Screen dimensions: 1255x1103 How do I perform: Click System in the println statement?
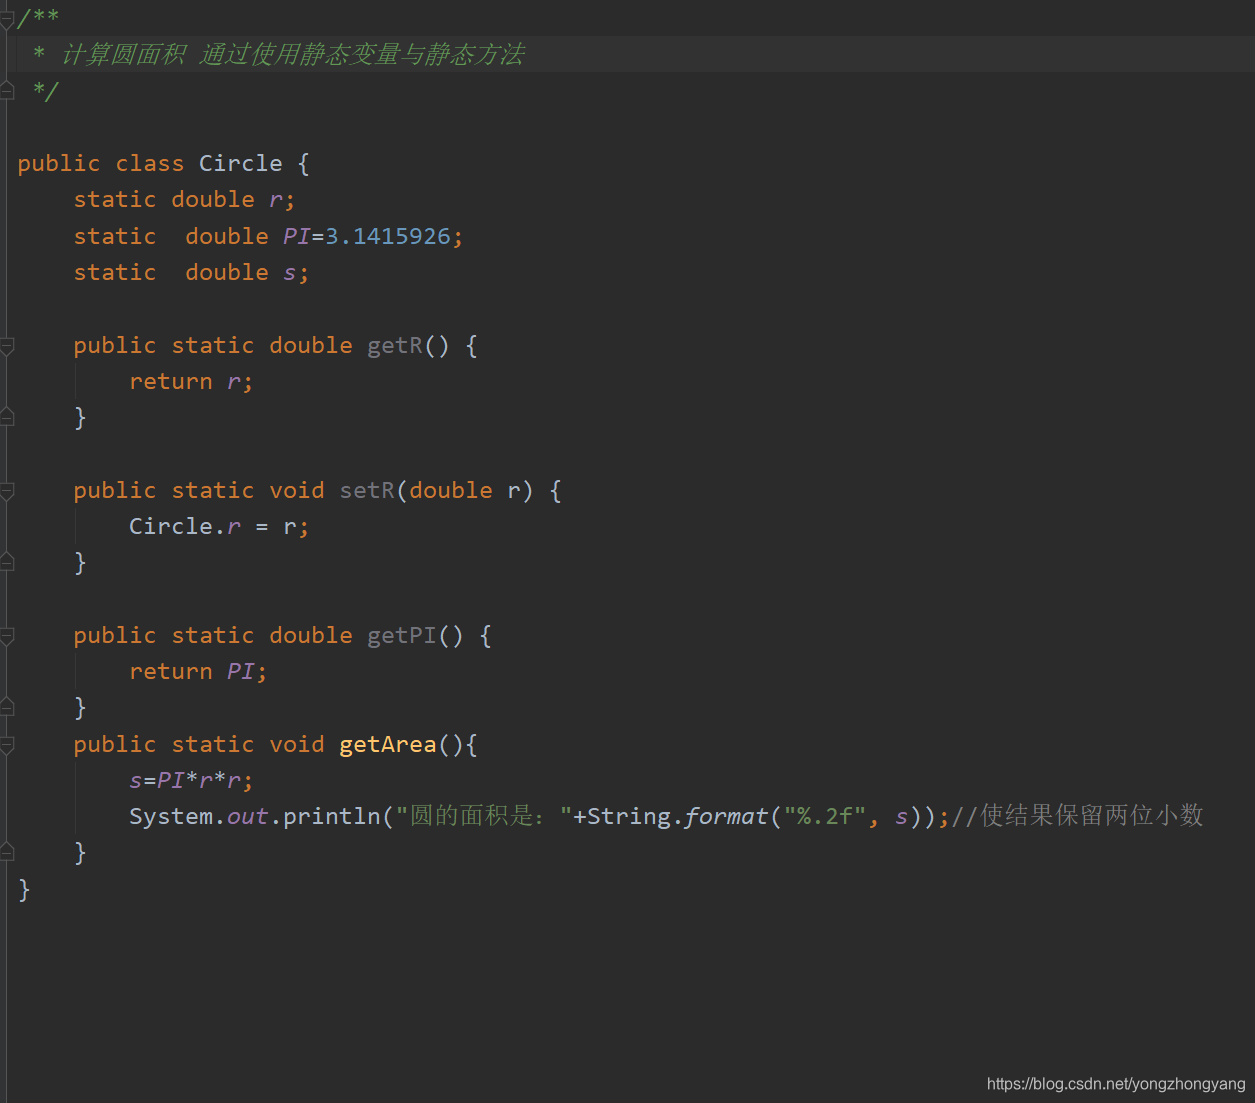click(x=171, y=817)
